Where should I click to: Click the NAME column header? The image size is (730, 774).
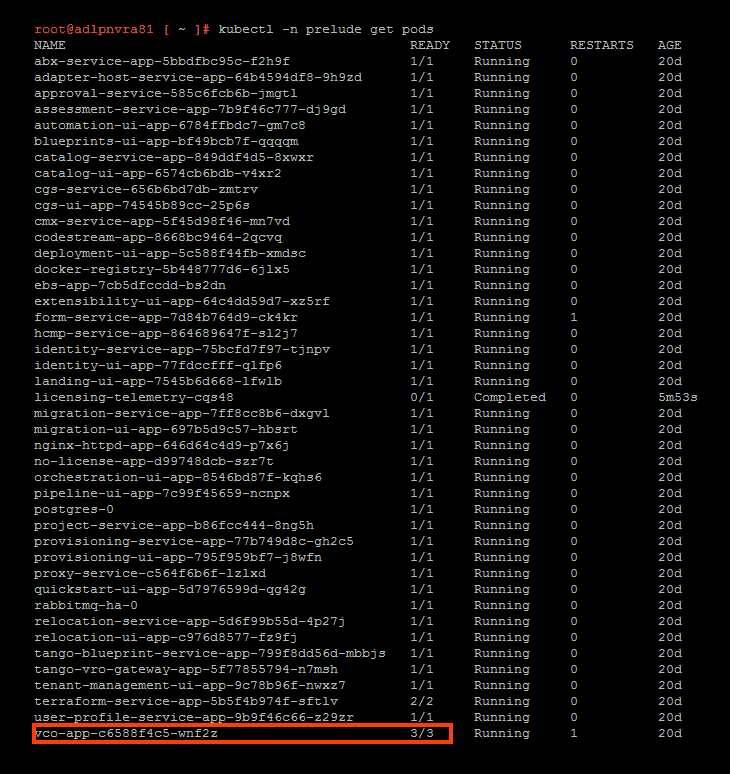49,45
